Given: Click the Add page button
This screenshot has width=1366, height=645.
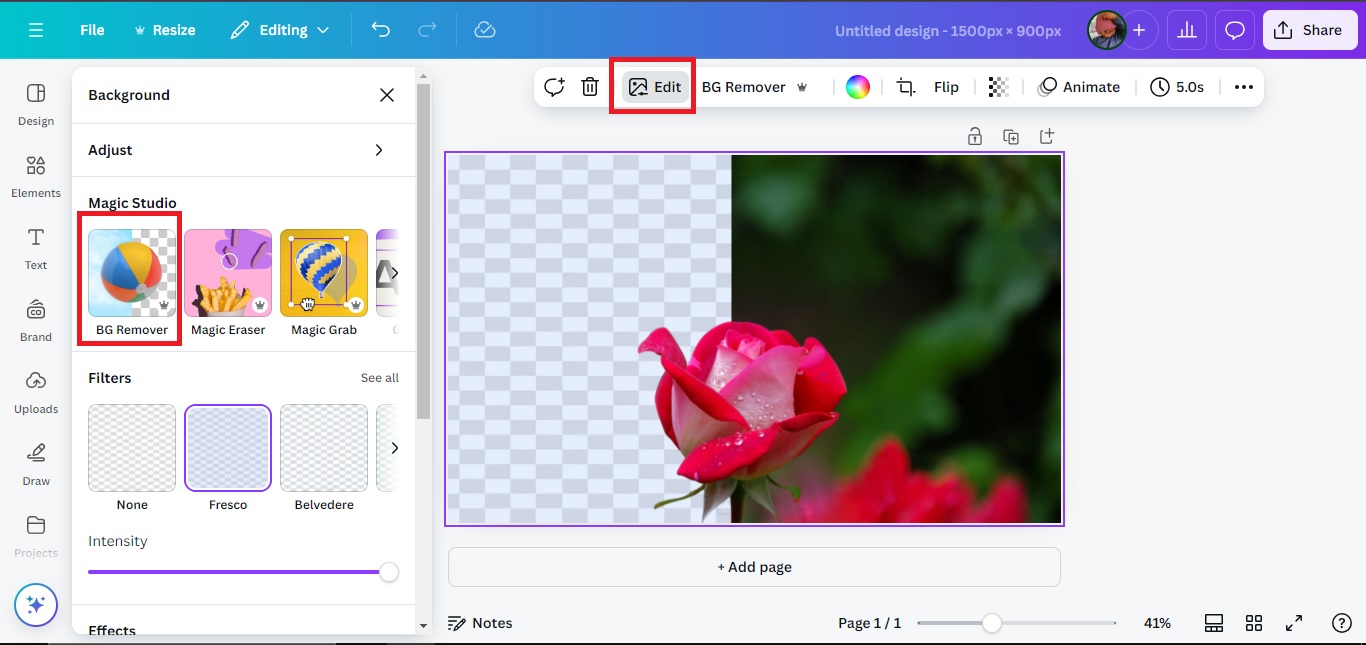Looking at the screenshot, I should click(754, 567).
